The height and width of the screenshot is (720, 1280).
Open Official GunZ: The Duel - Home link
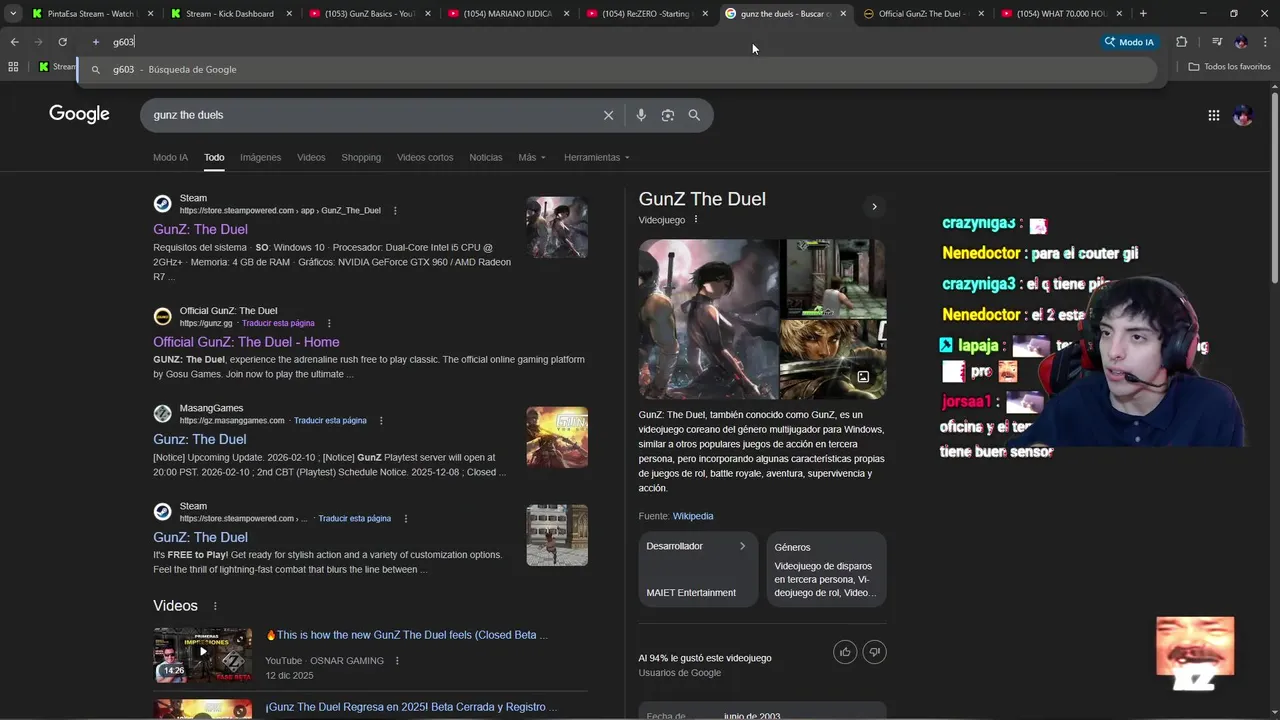point(246,342)
